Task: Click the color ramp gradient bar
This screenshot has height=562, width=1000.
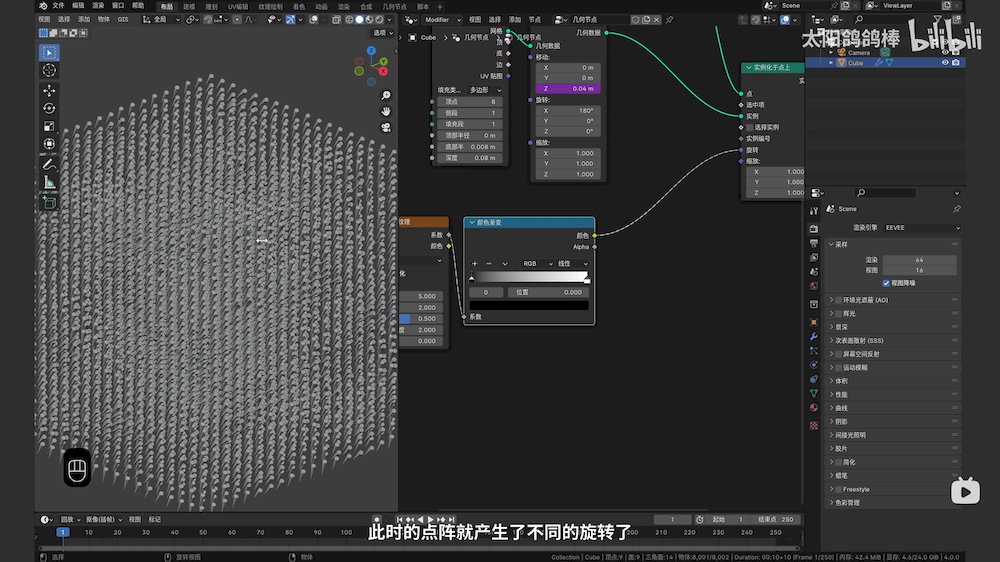Action: 529,277
